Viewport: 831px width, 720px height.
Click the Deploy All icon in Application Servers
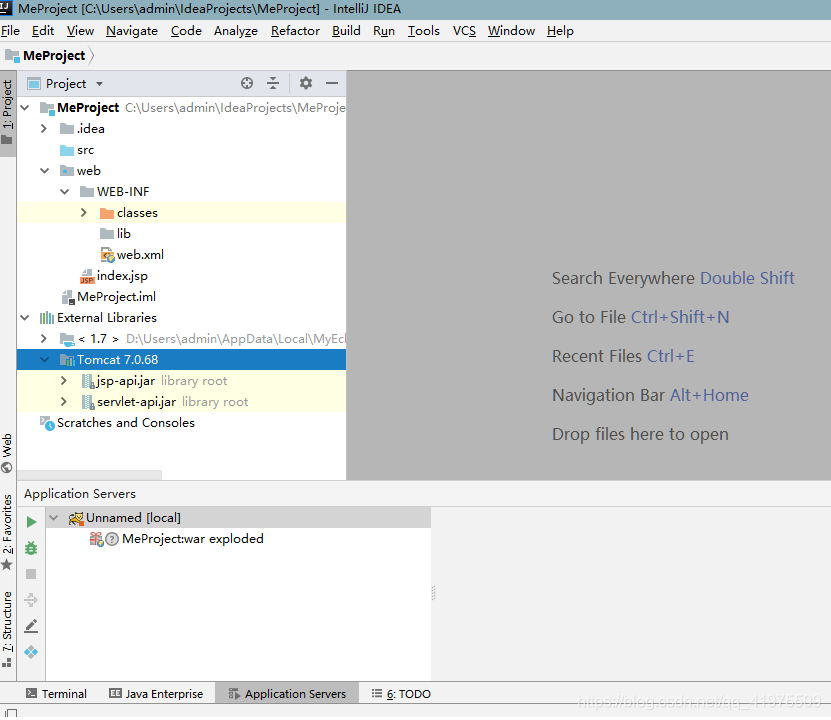point(31,600)
